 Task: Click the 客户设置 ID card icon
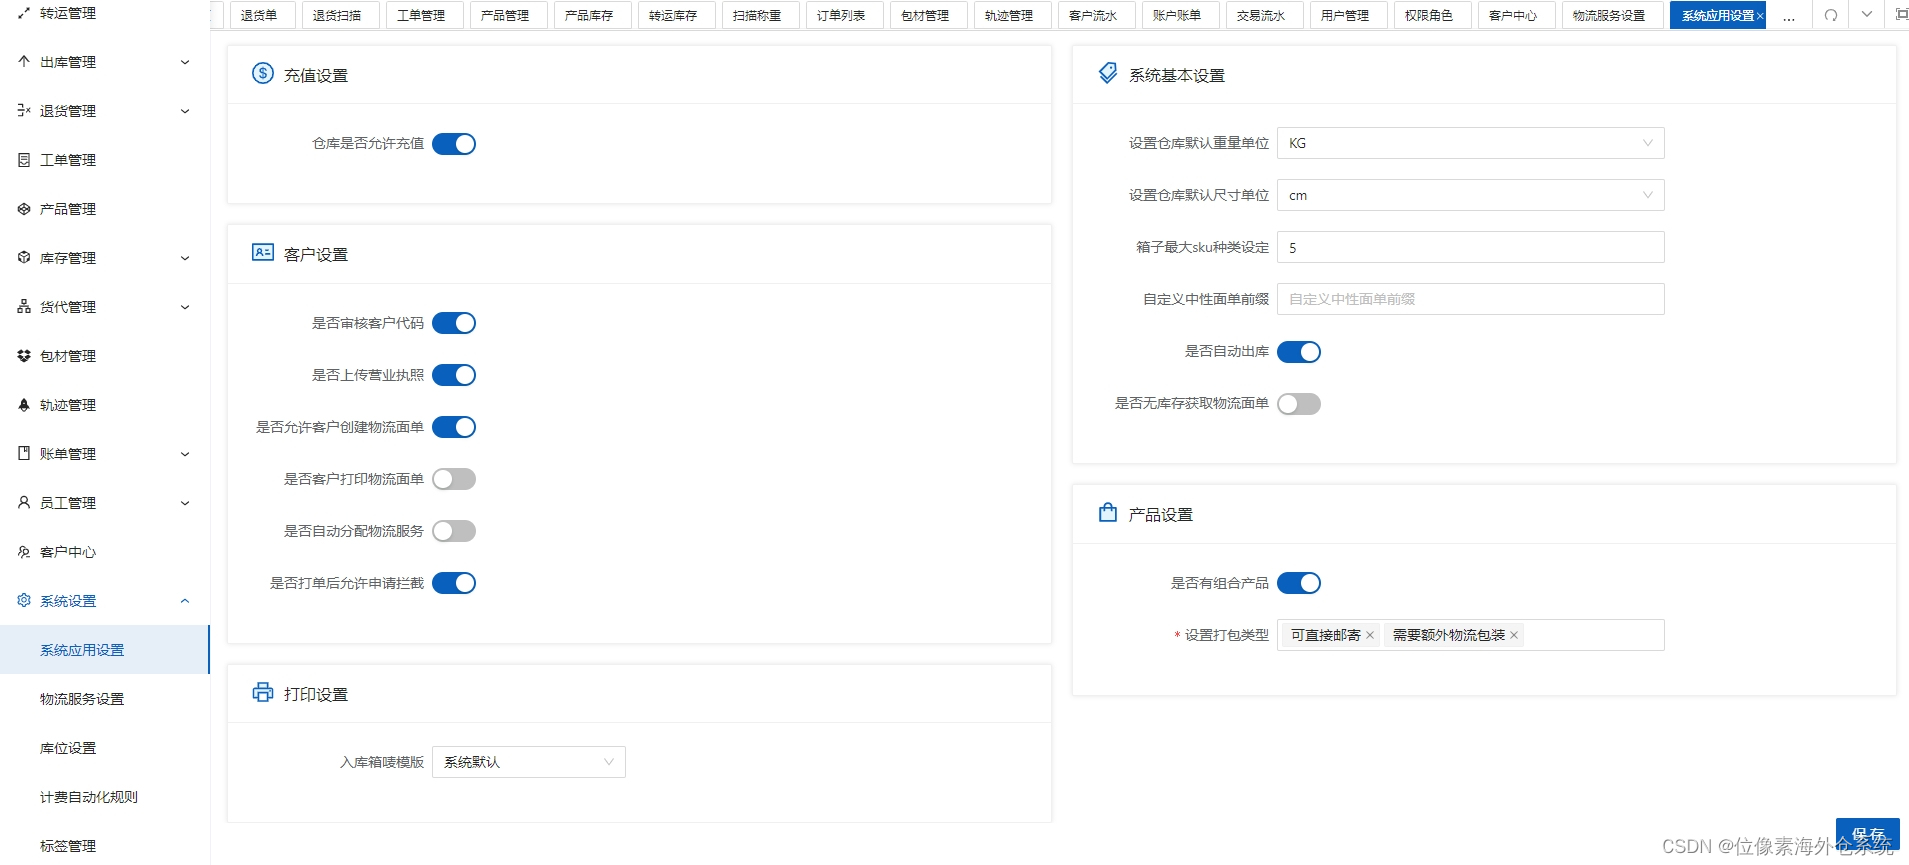263,252
